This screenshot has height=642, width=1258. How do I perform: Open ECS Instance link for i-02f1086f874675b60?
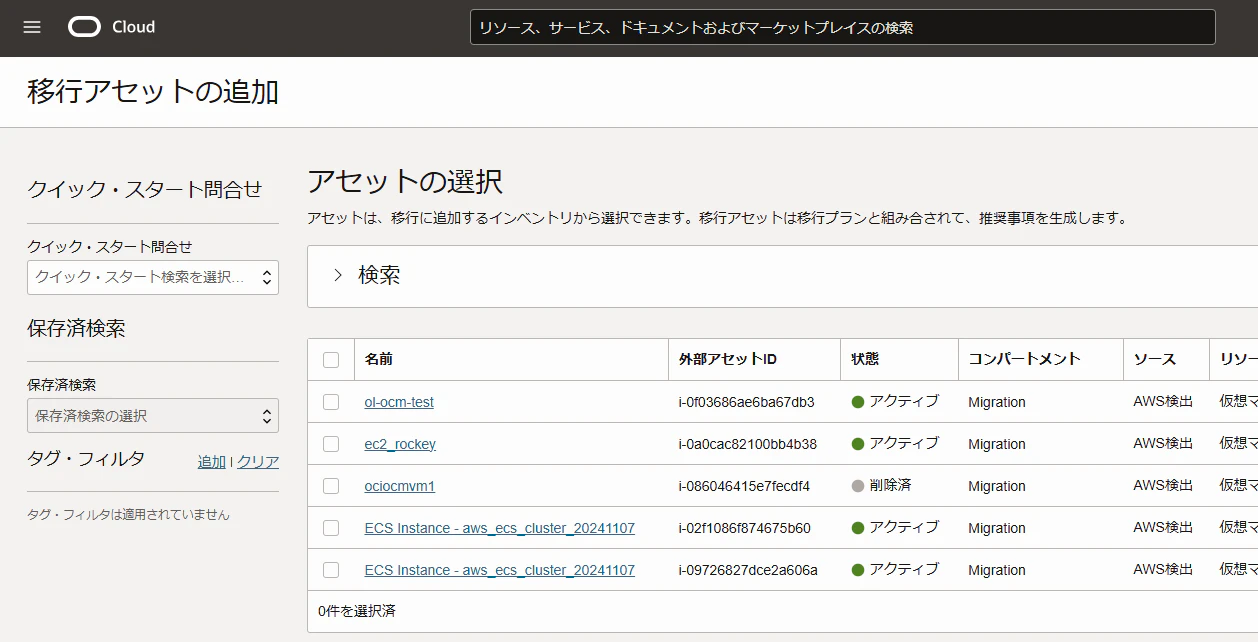500,528
